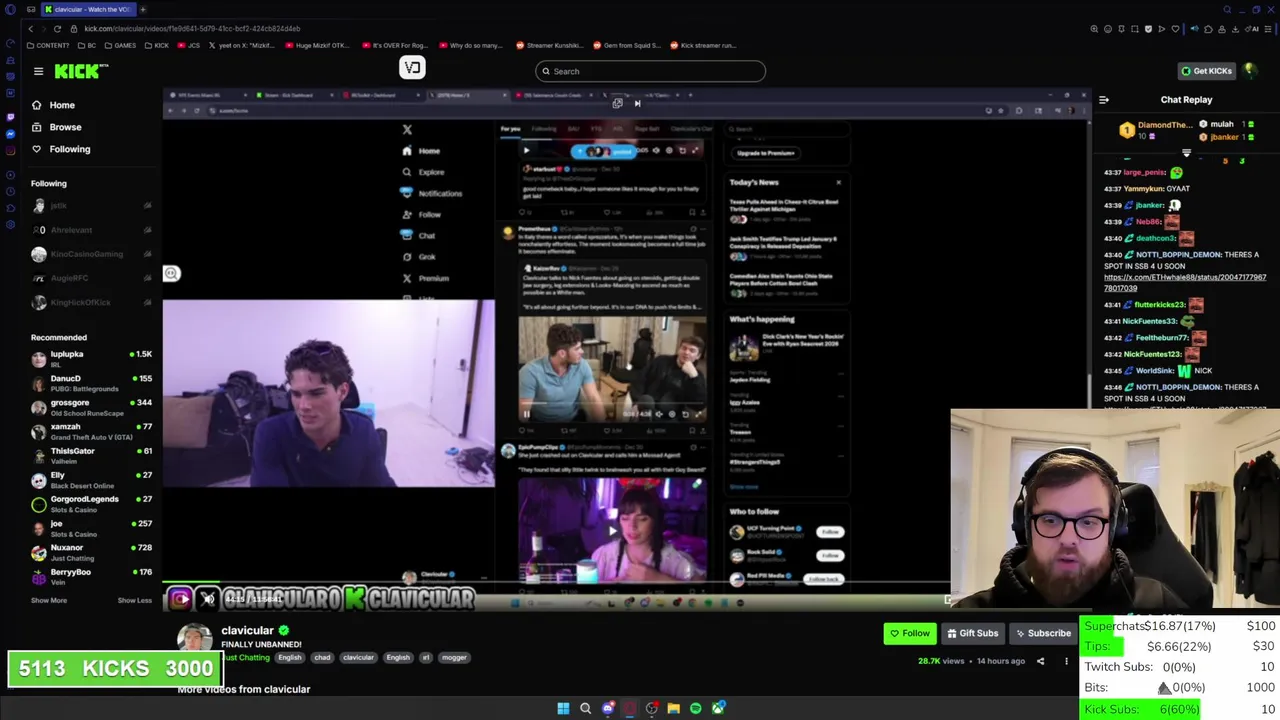Screen dimensions: 1280x720
Task: Click the extensions puzzle icon
Action: point(1208,29)
